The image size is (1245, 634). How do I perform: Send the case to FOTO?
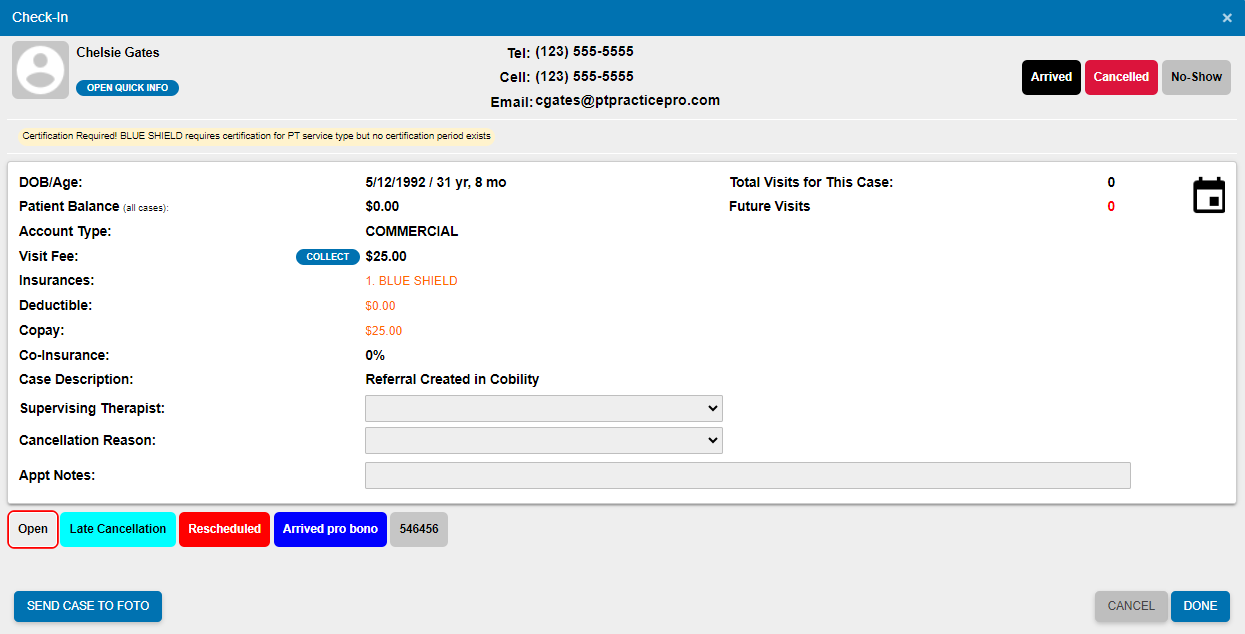(87, 606)
